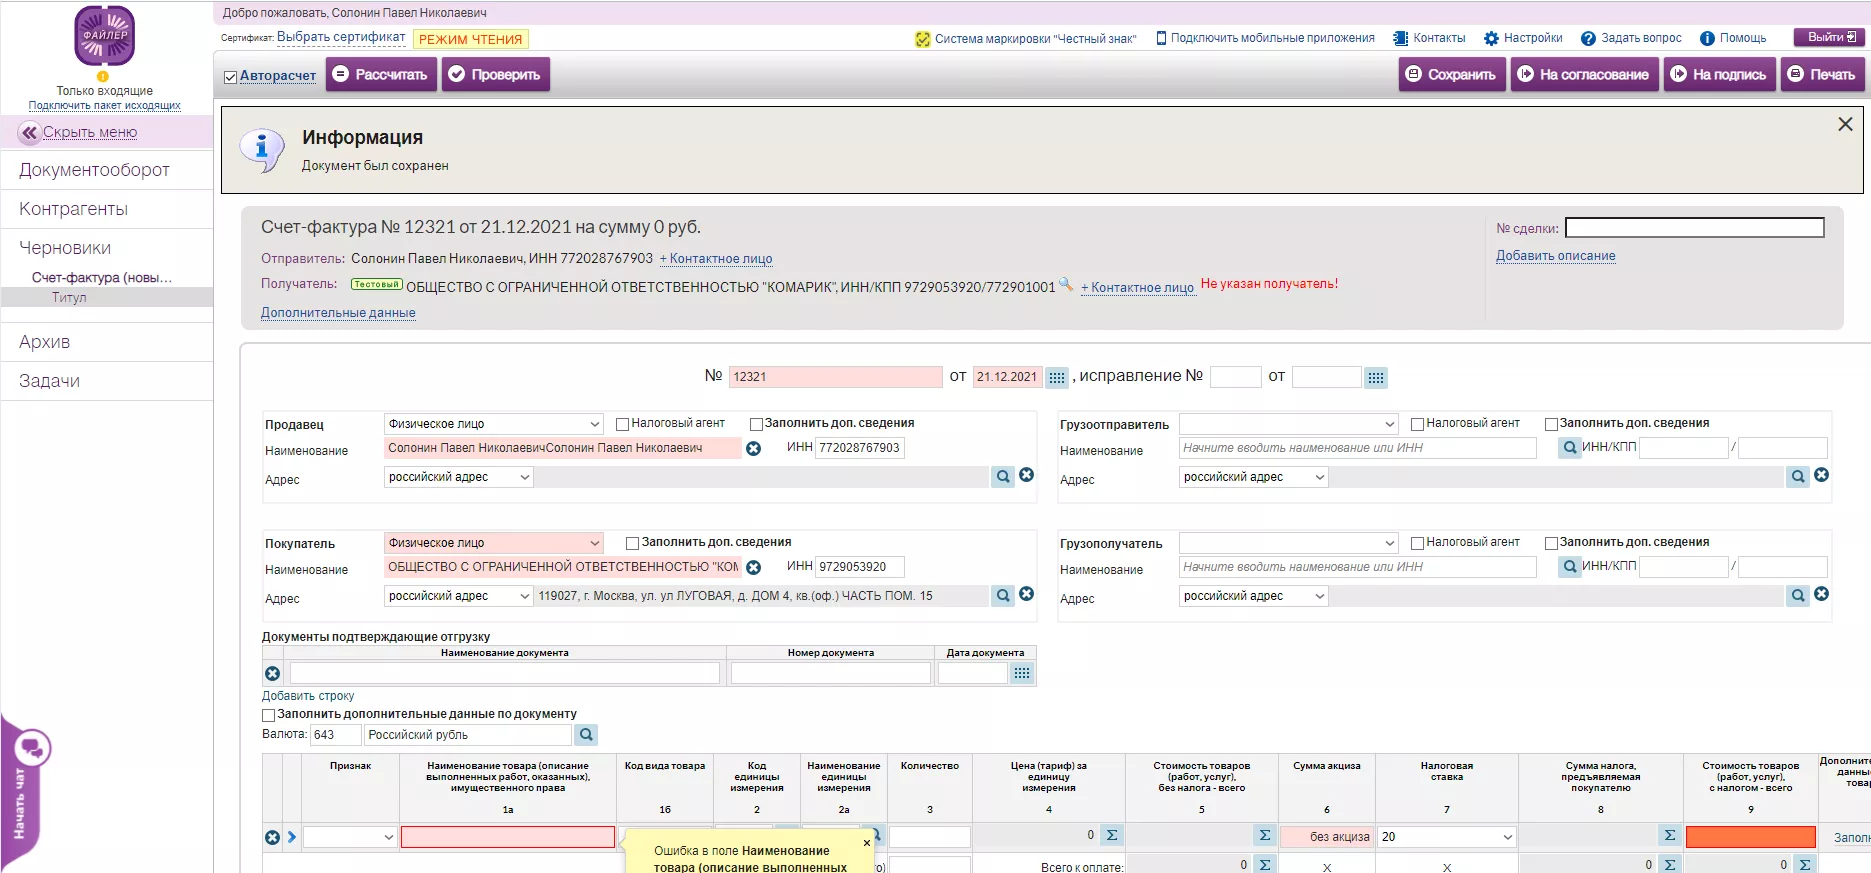The width and height of the screenshot is (1871, 873).
Task: Open tax rate dropdown showing 20
Action: [x=1447, y=837]
